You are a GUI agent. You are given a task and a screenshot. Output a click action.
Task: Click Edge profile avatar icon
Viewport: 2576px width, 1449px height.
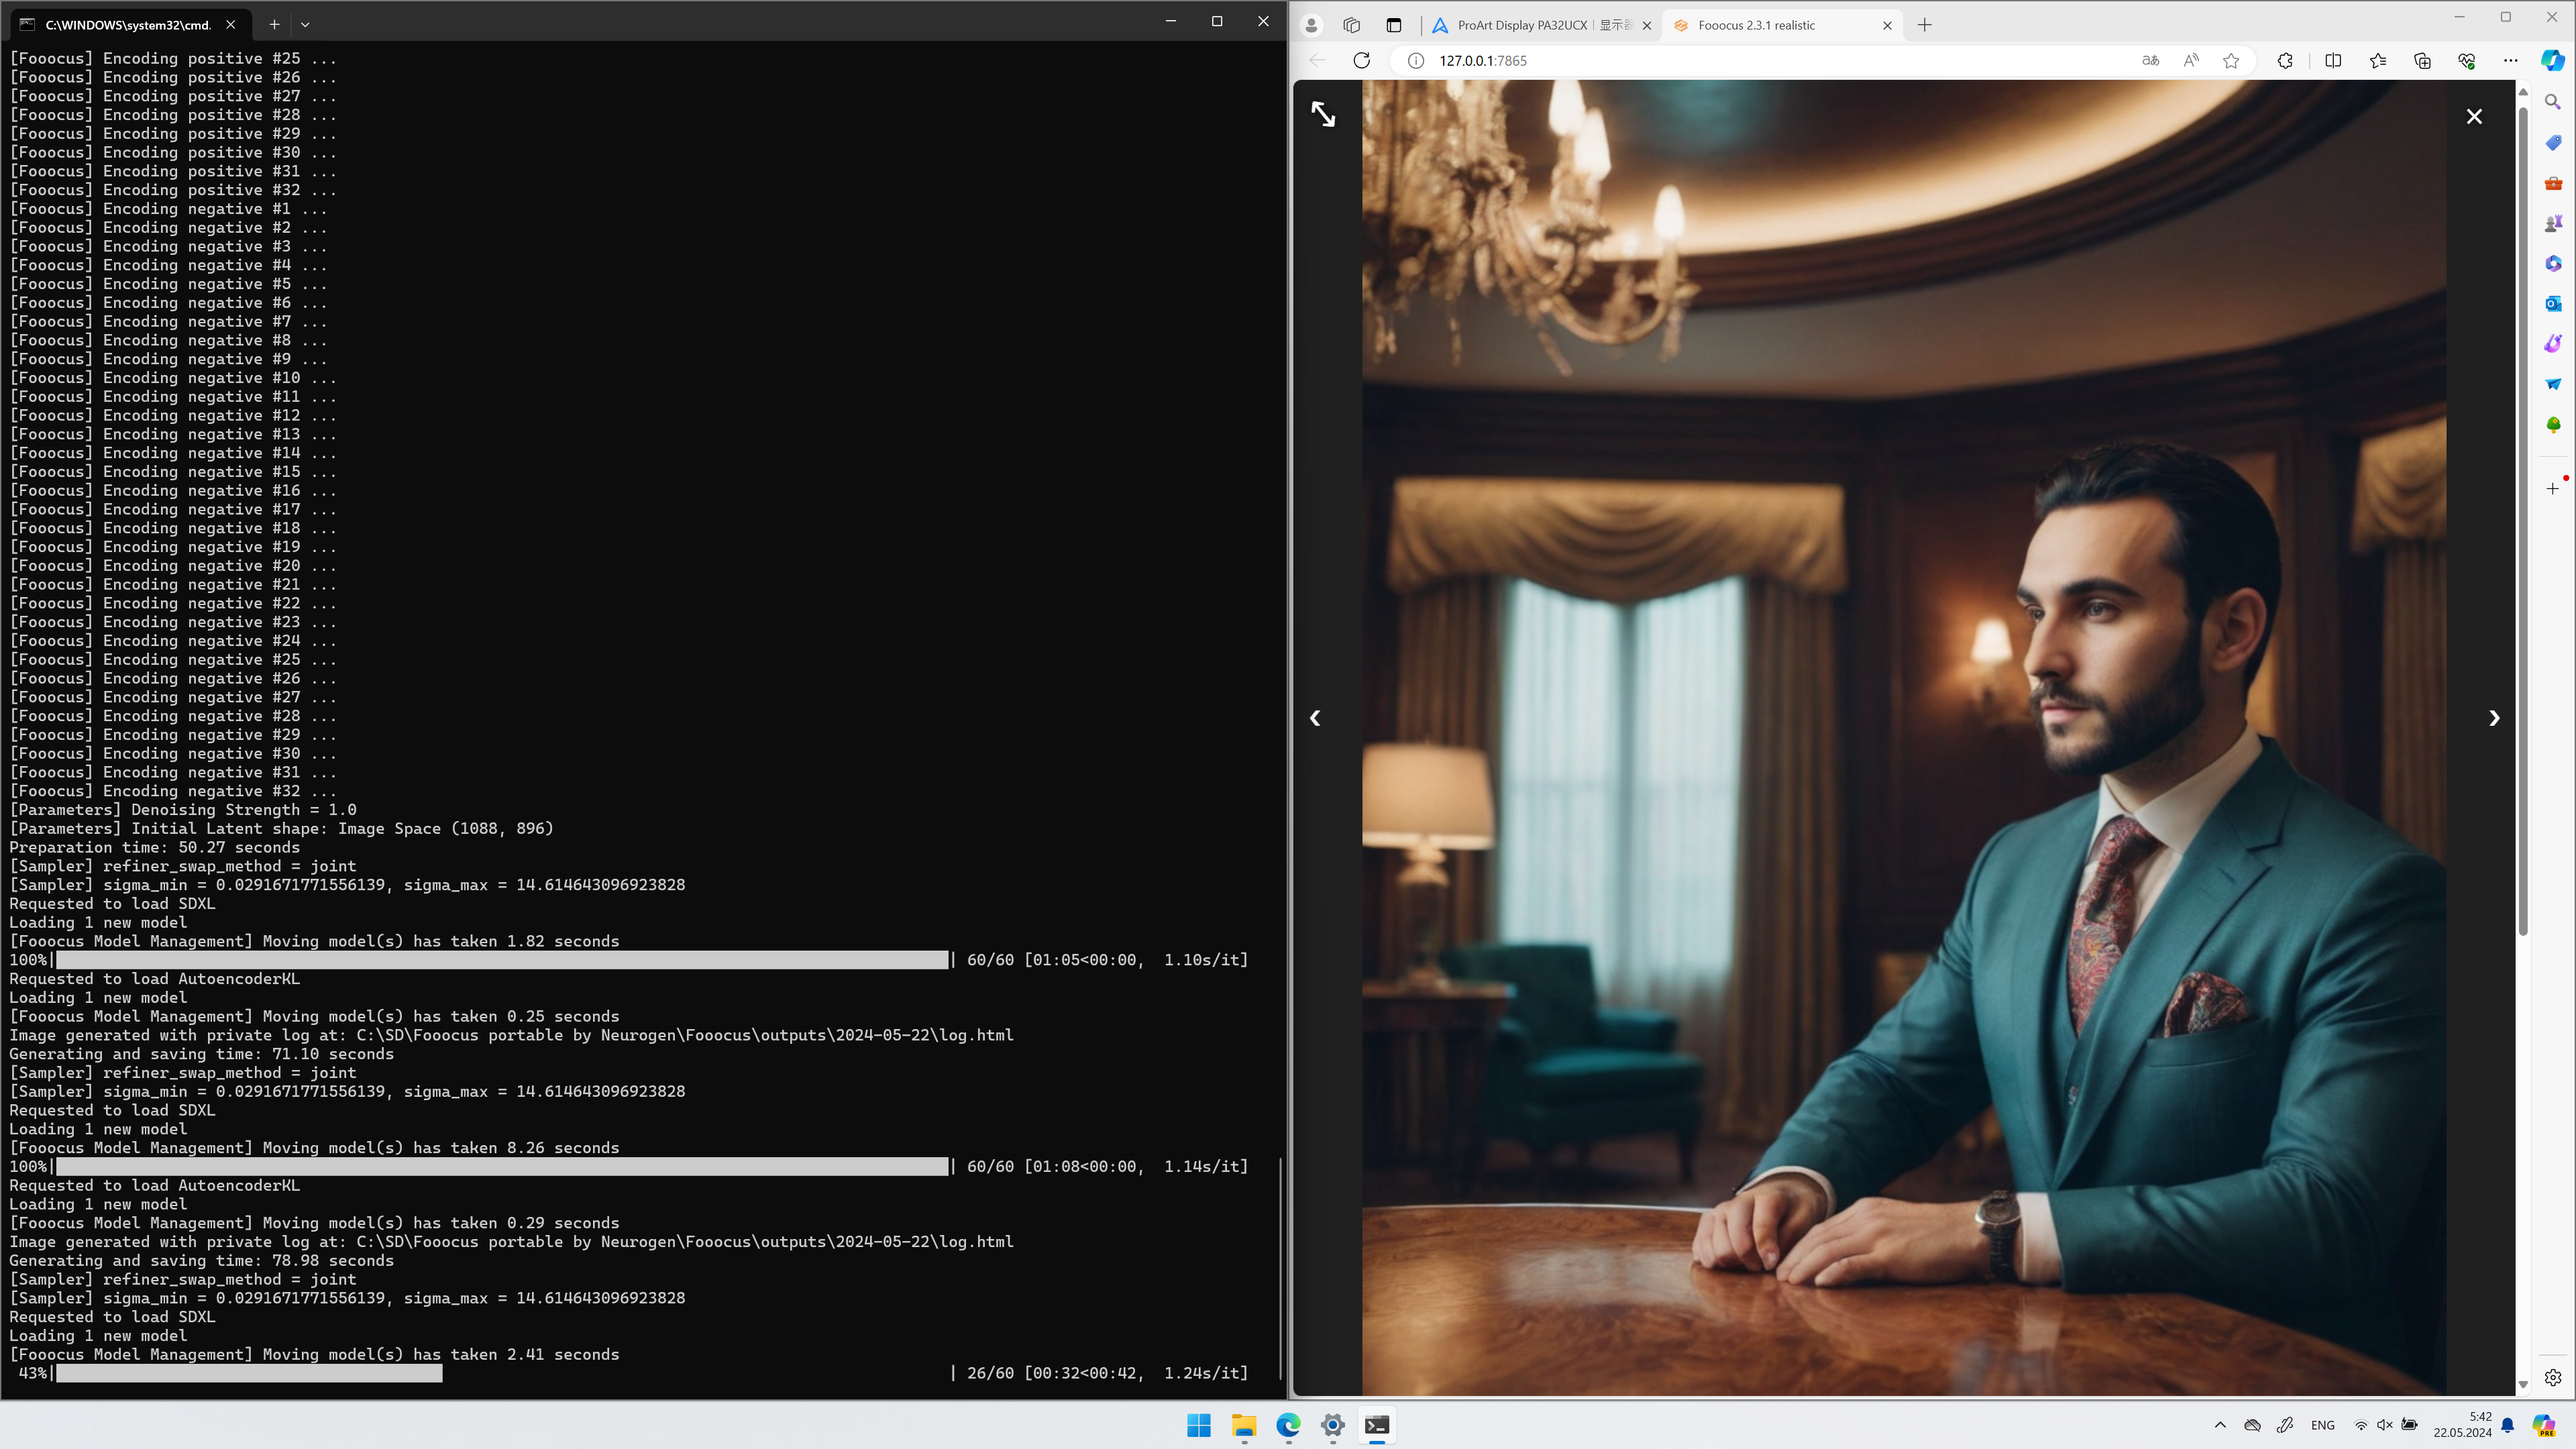point(1311,25)
